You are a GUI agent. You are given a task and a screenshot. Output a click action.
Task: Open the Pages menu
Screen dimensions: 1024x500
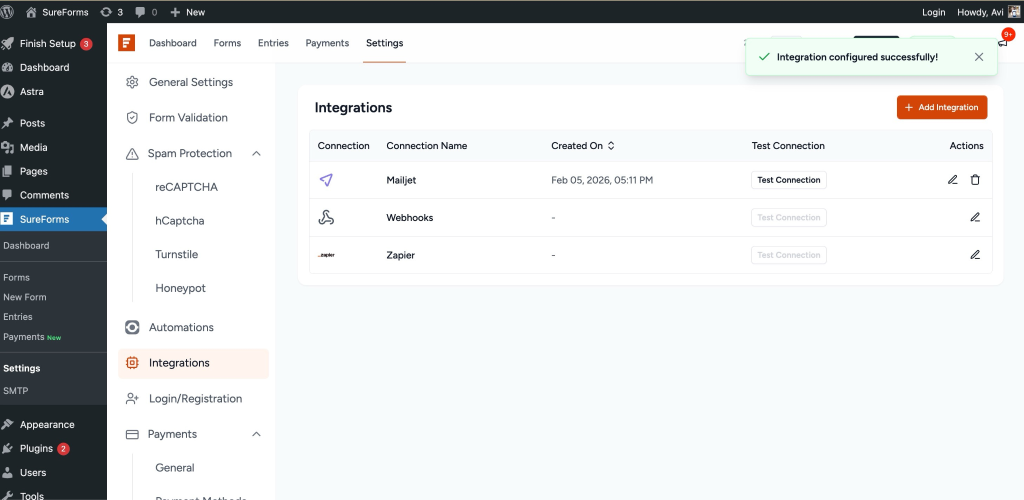(x=34, y=171)
